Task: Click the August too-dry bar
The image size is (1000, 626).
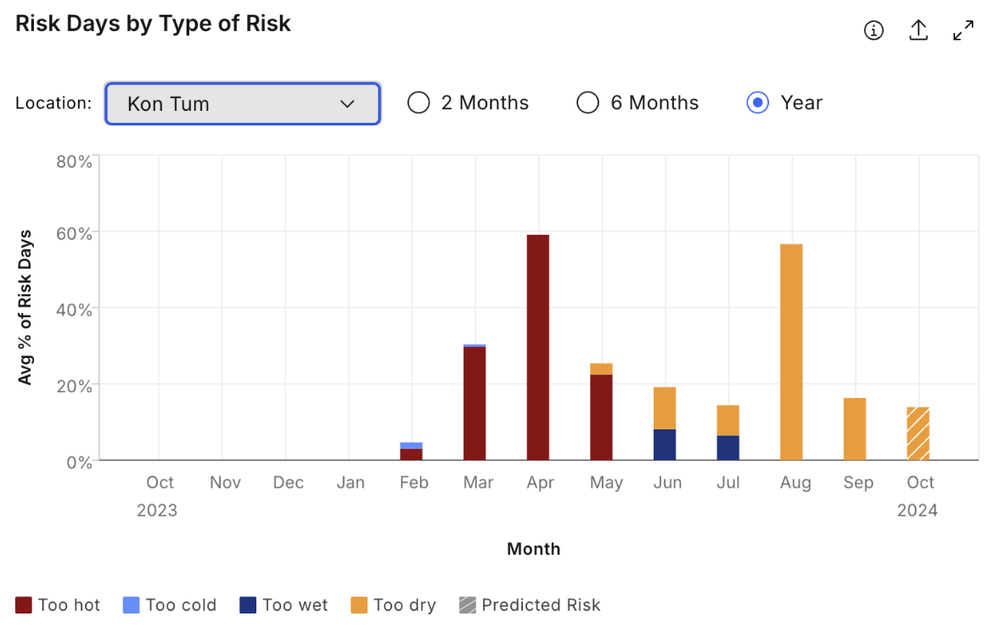Action: coord(791,352)
